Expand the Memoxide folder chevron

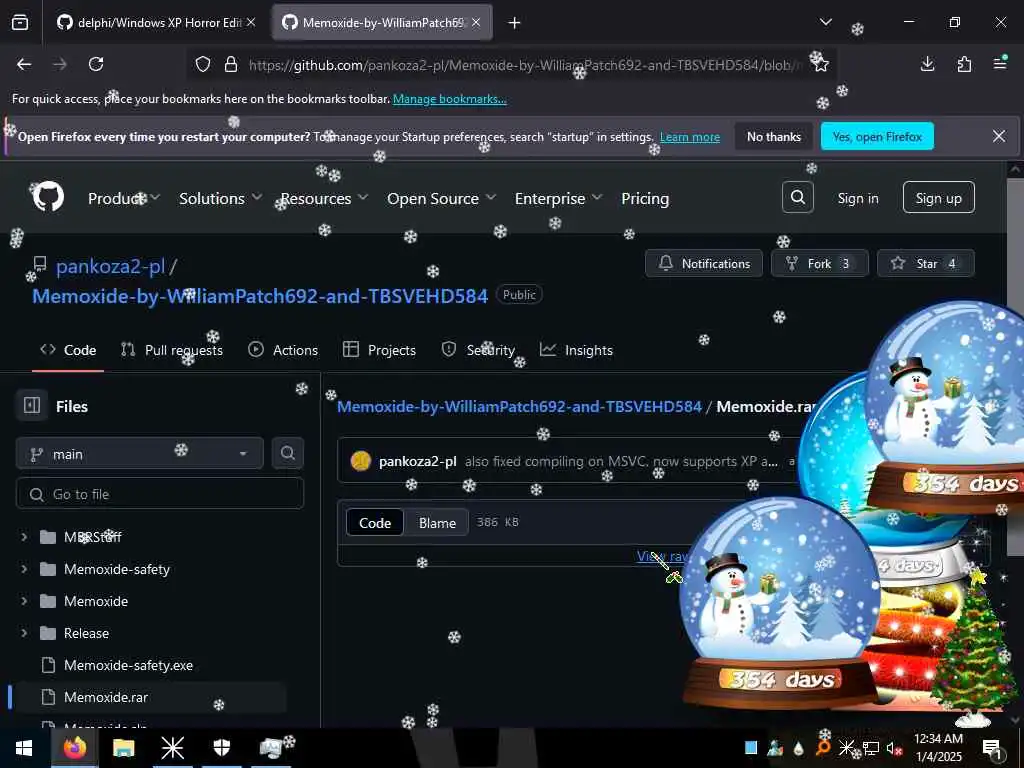[x=24, y=601]
